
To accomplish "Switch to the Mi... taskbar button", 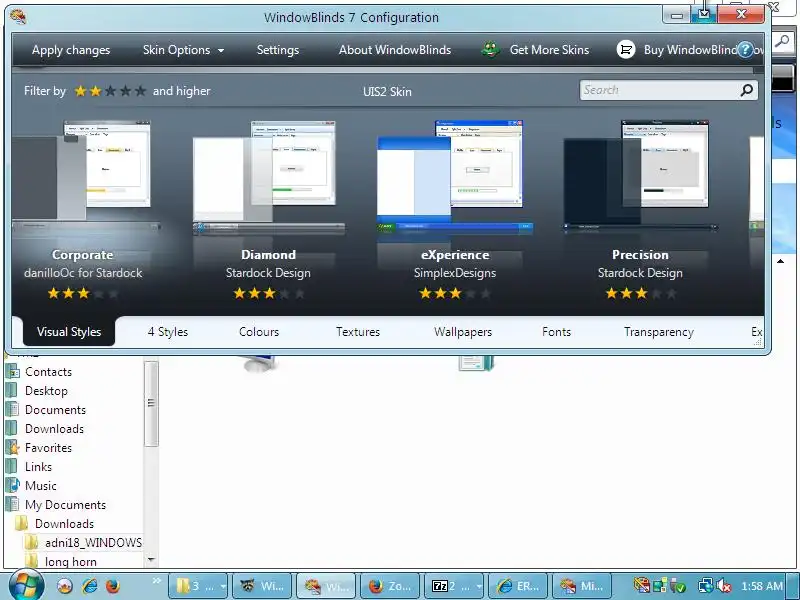I will 582,586.
